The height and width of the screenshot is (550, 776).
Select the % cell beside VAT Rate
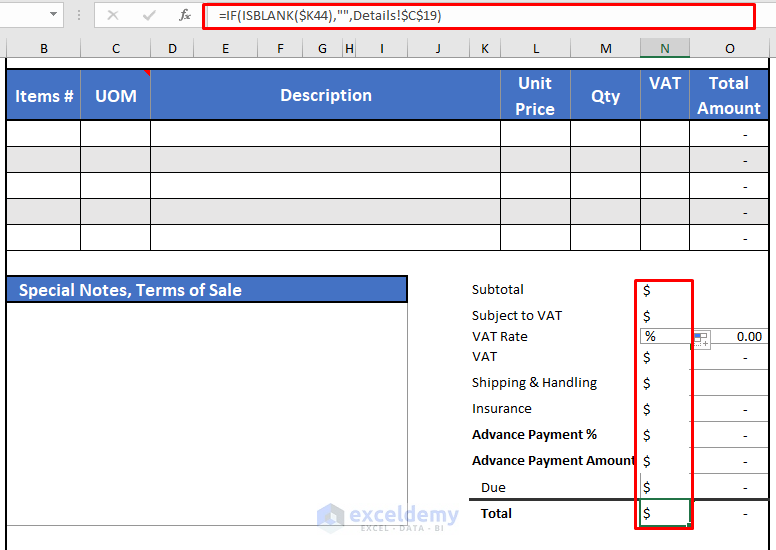(x=665, y=337)
